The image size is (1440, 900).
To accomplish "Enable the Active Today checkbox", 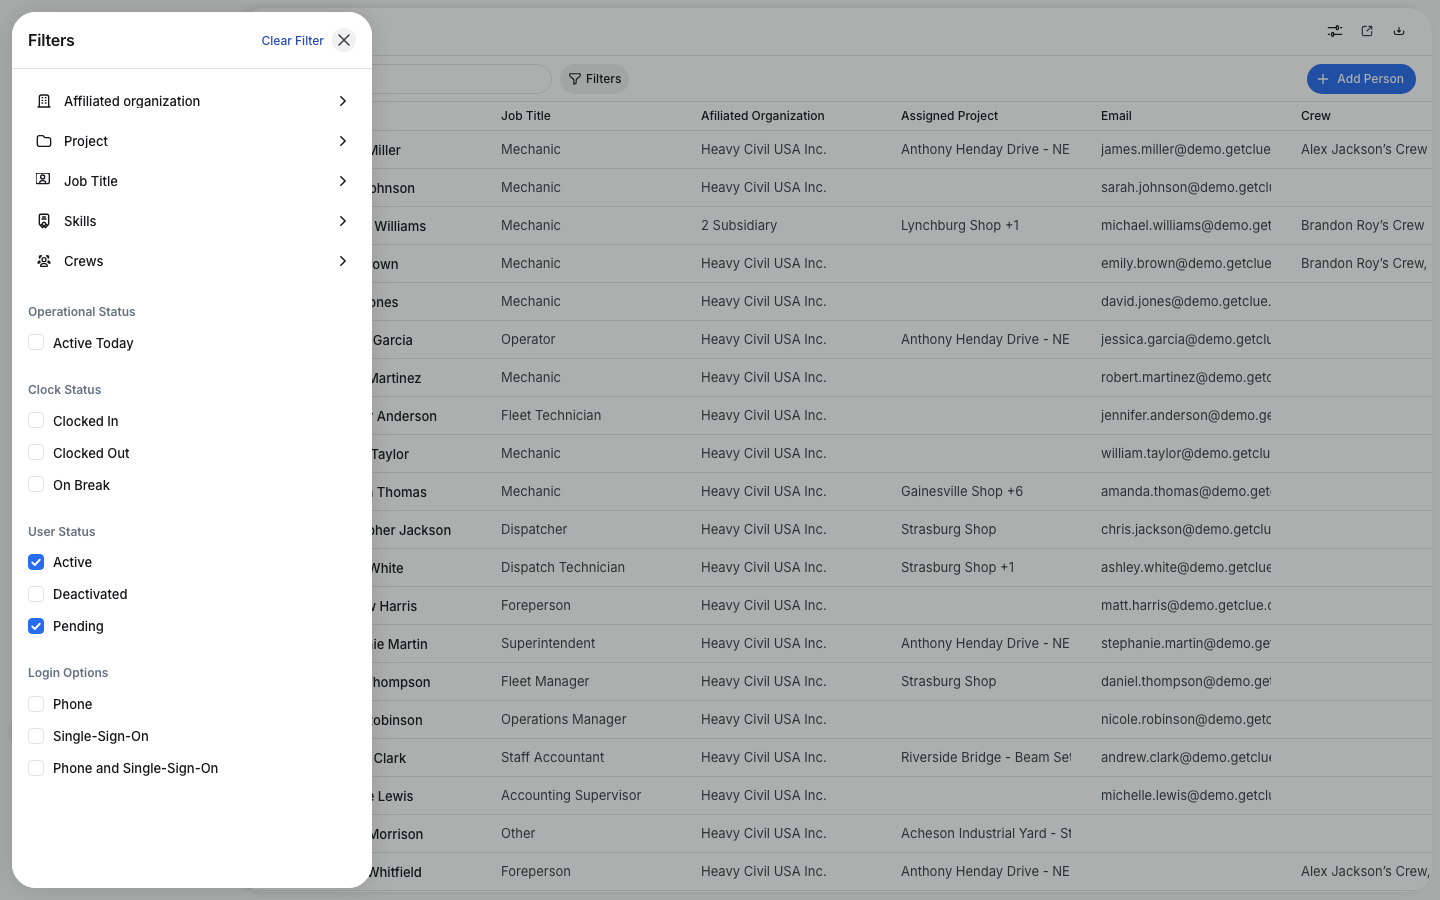I will [x=36, y=342].
